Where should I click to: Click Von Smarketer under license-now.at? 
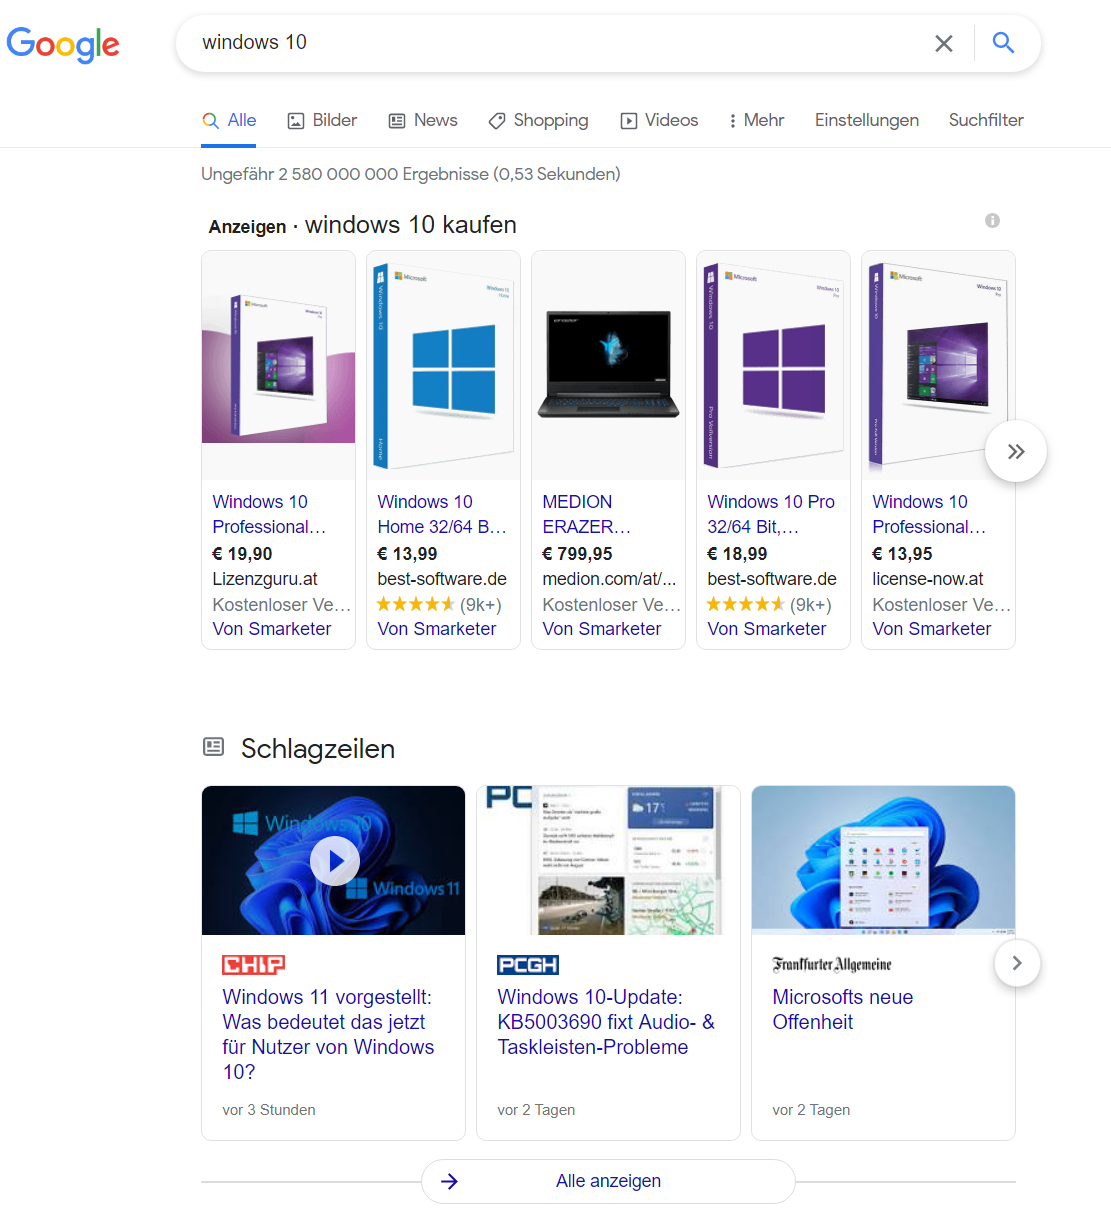932,629
